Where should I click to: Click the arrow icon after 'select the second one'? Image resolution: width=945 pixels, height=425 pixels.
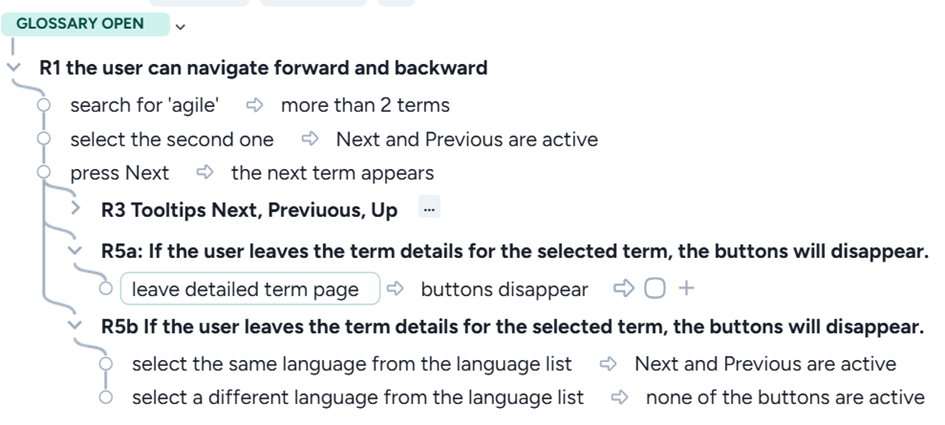pos(309,139)
